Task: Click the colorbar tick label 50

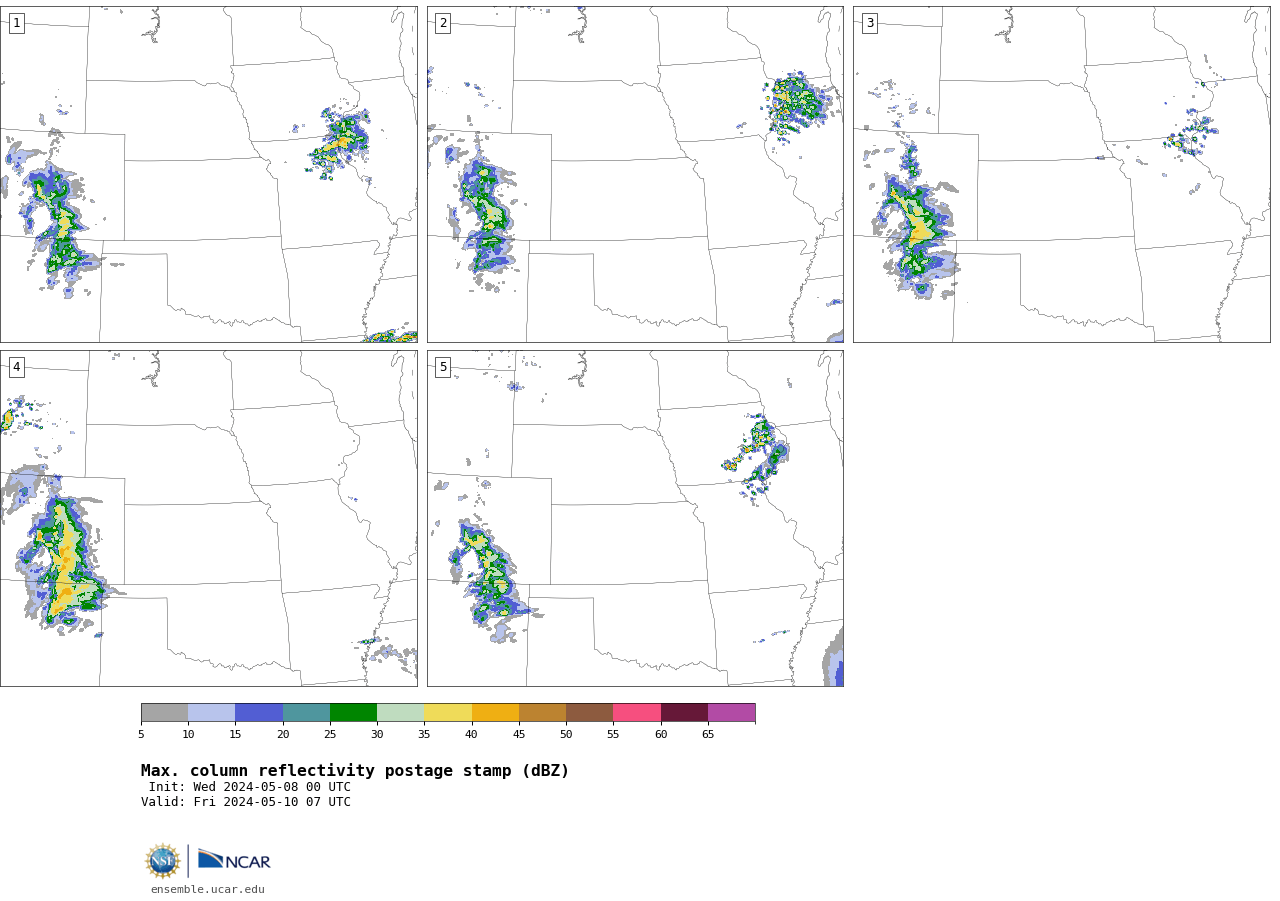Action: point(566,735)
